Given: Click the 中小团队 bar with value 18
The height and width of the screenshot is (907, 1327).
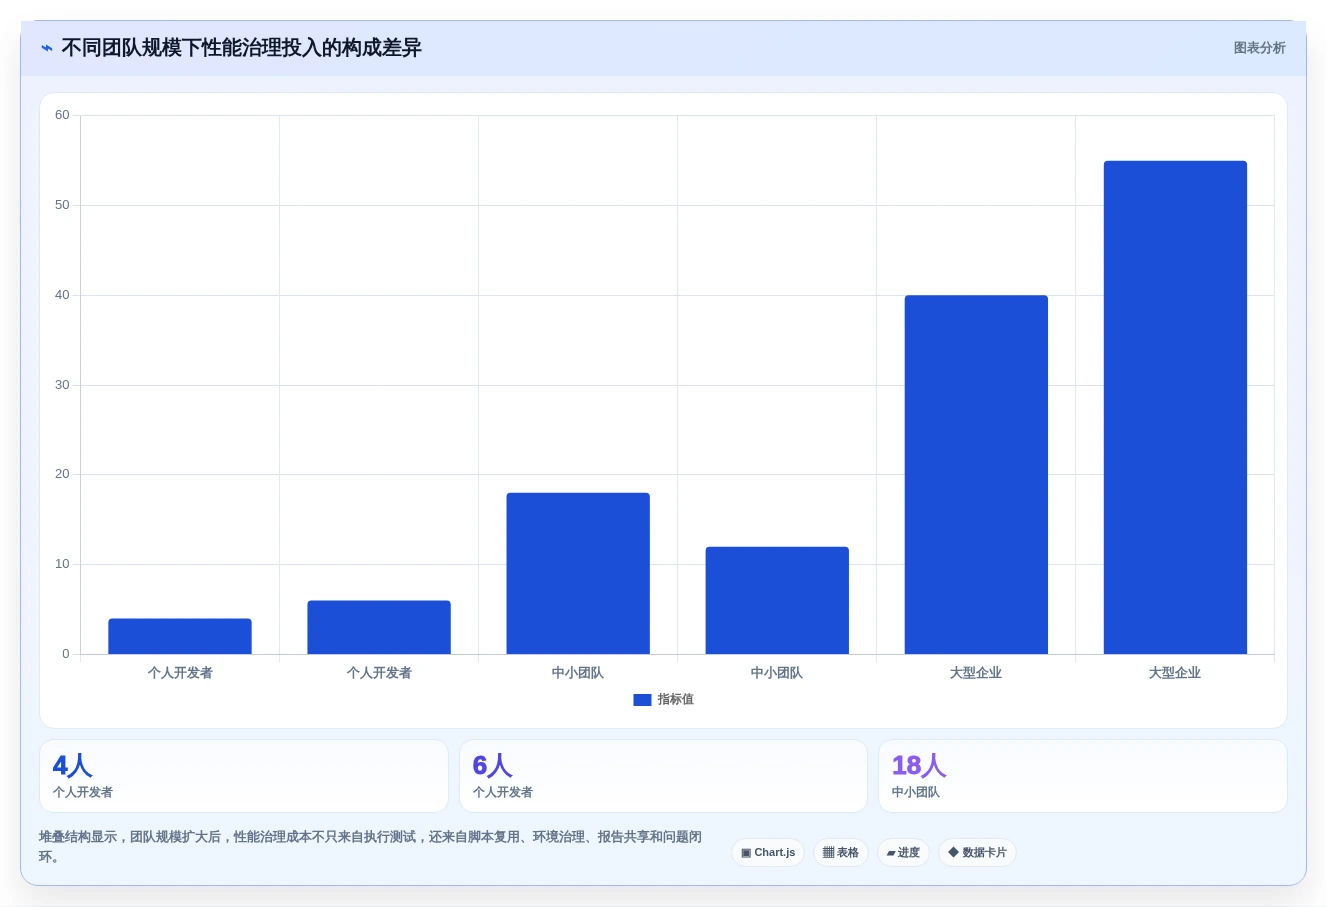Looking at the screenshot, I should tap(578, 573).
